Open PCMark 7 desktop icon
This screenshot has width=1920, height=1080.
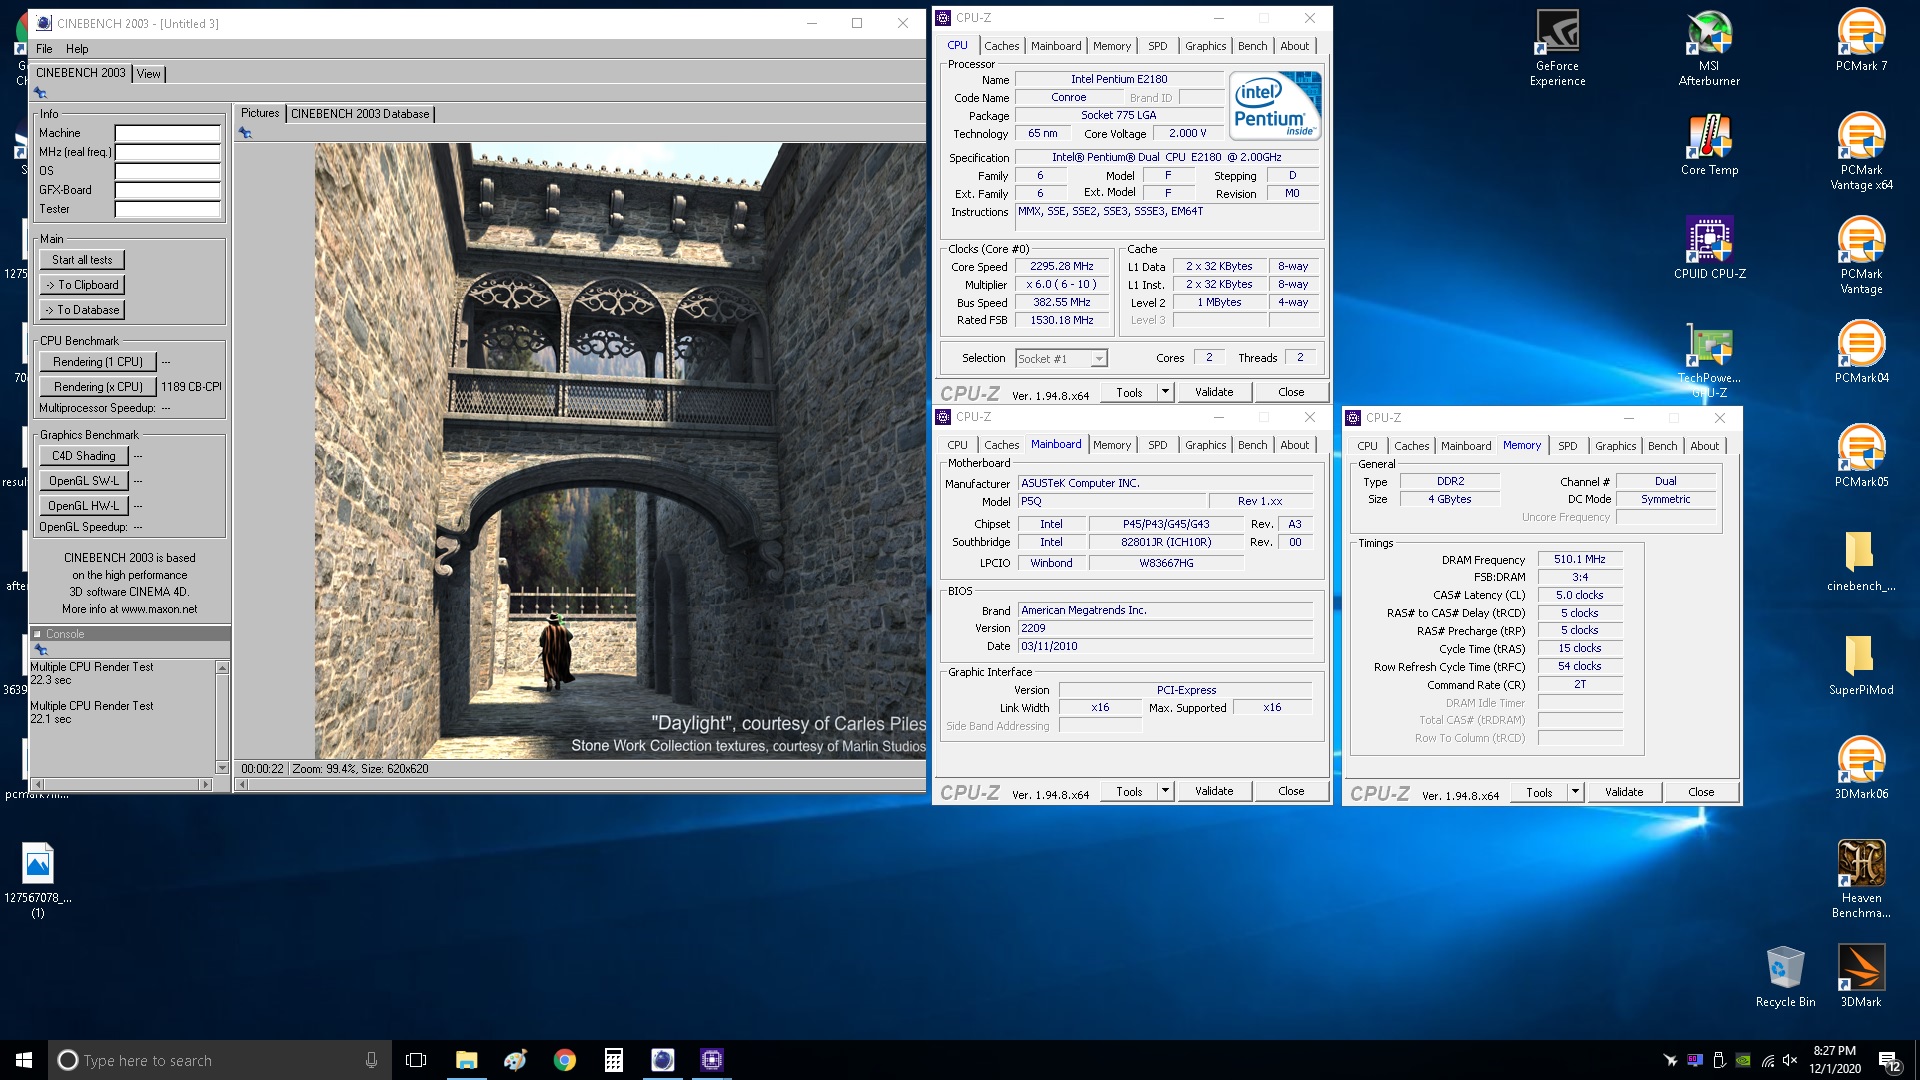[x=1861, y=40]
